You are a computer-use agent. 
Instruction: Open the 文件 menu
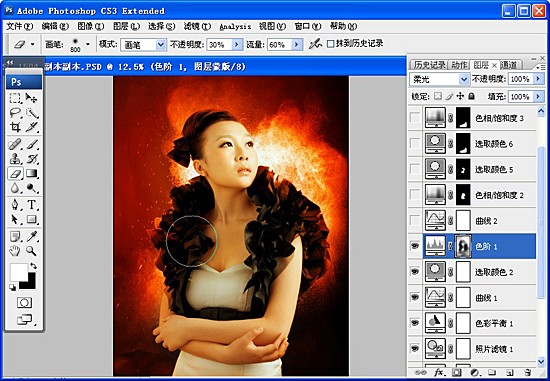(x=20, y=26)
